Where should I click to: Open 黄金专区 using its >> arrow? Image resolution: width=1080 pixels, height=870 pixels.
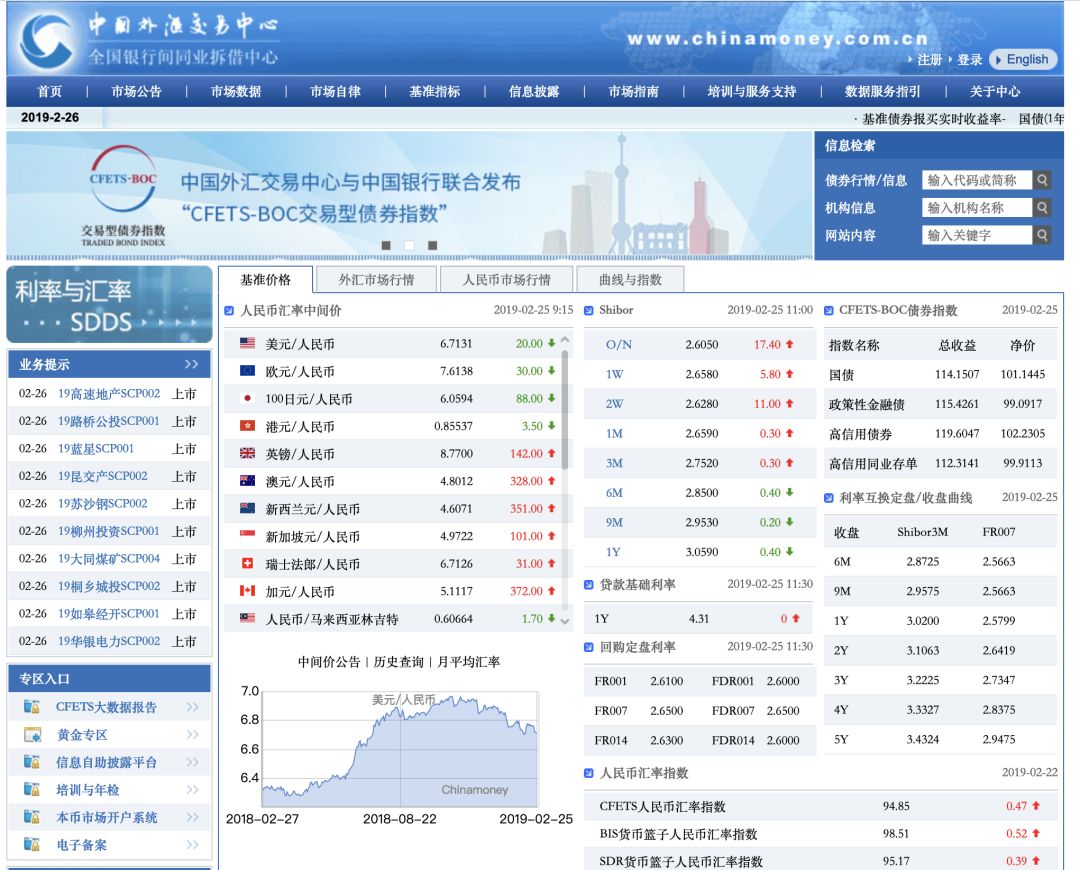[x=192, y=735]
